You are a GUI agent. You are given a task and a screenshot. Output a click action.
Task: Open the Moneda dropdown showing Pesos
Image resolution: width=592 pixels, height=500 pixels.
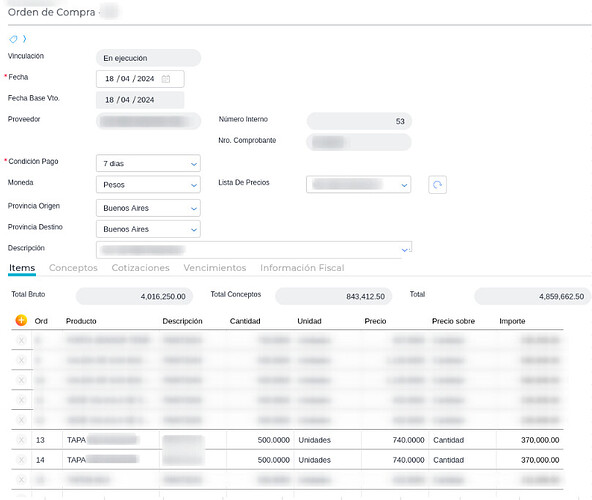(x=148, y=185)
